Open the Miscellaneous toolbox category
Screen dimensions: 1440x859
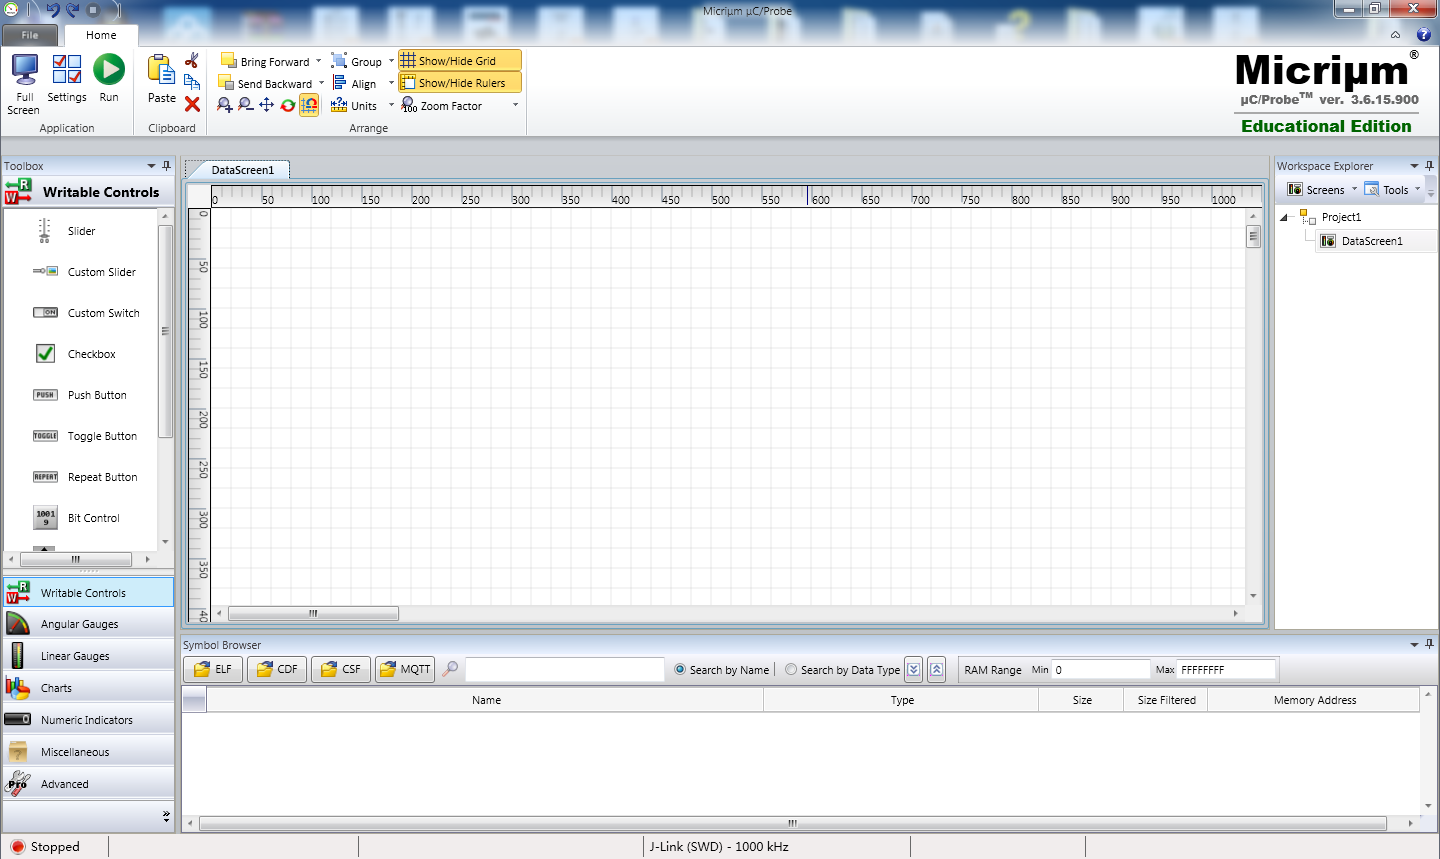(88, 752)
